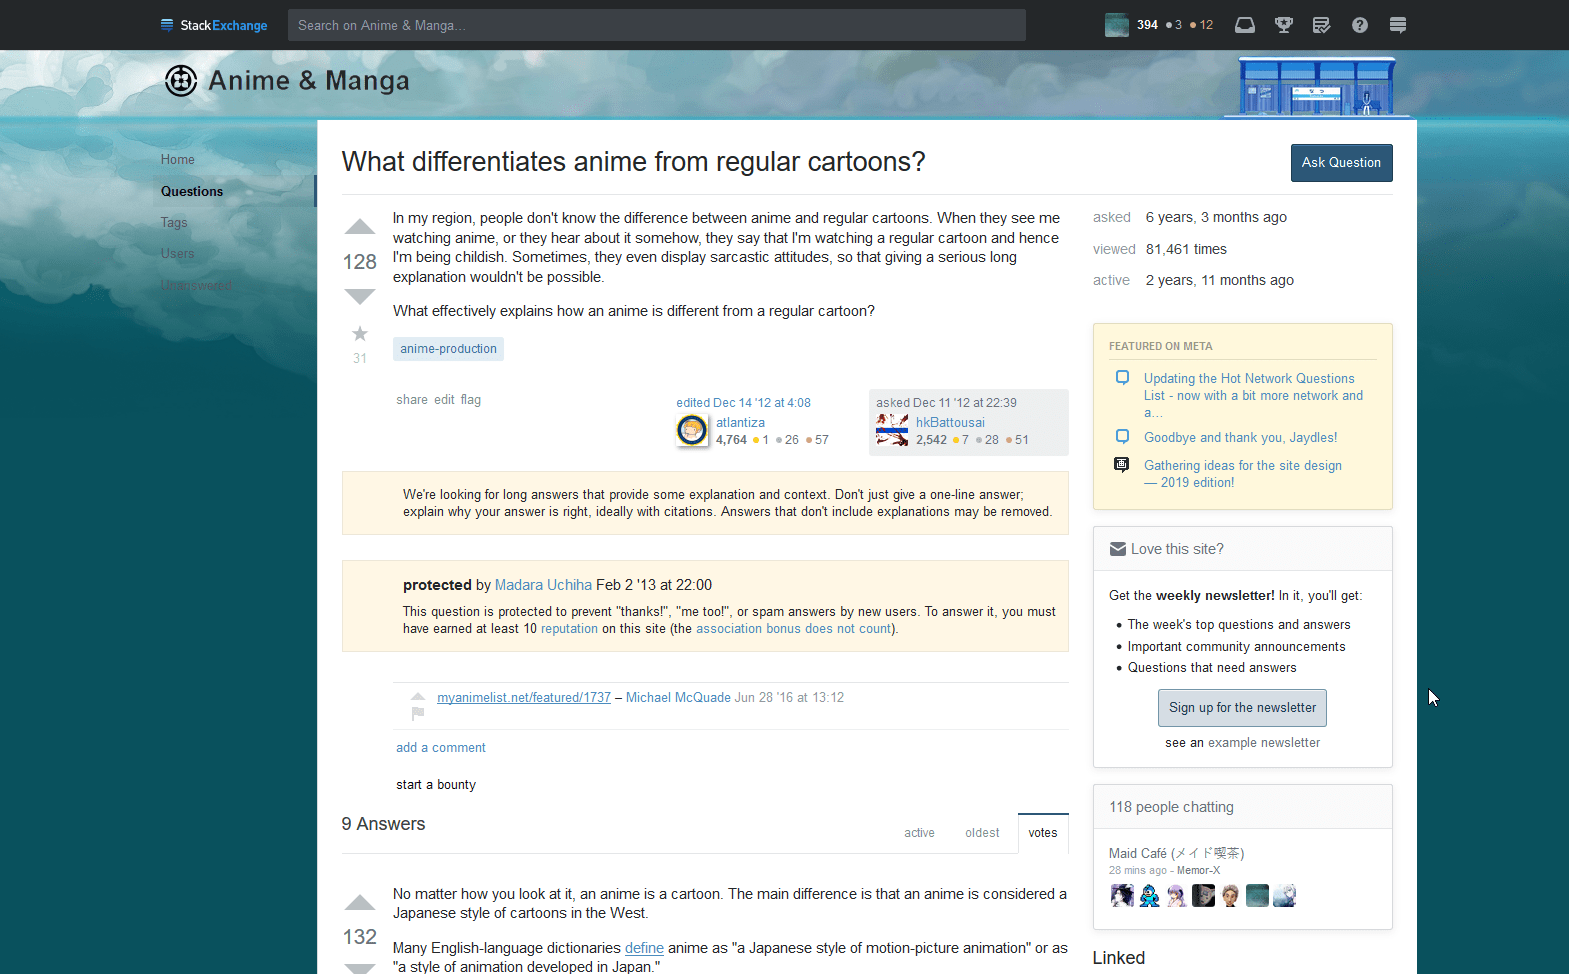The width and height of the screenshot is (1569, 974).
Task: Open the help question mark icon
Action: click(x=1359, y=25)
